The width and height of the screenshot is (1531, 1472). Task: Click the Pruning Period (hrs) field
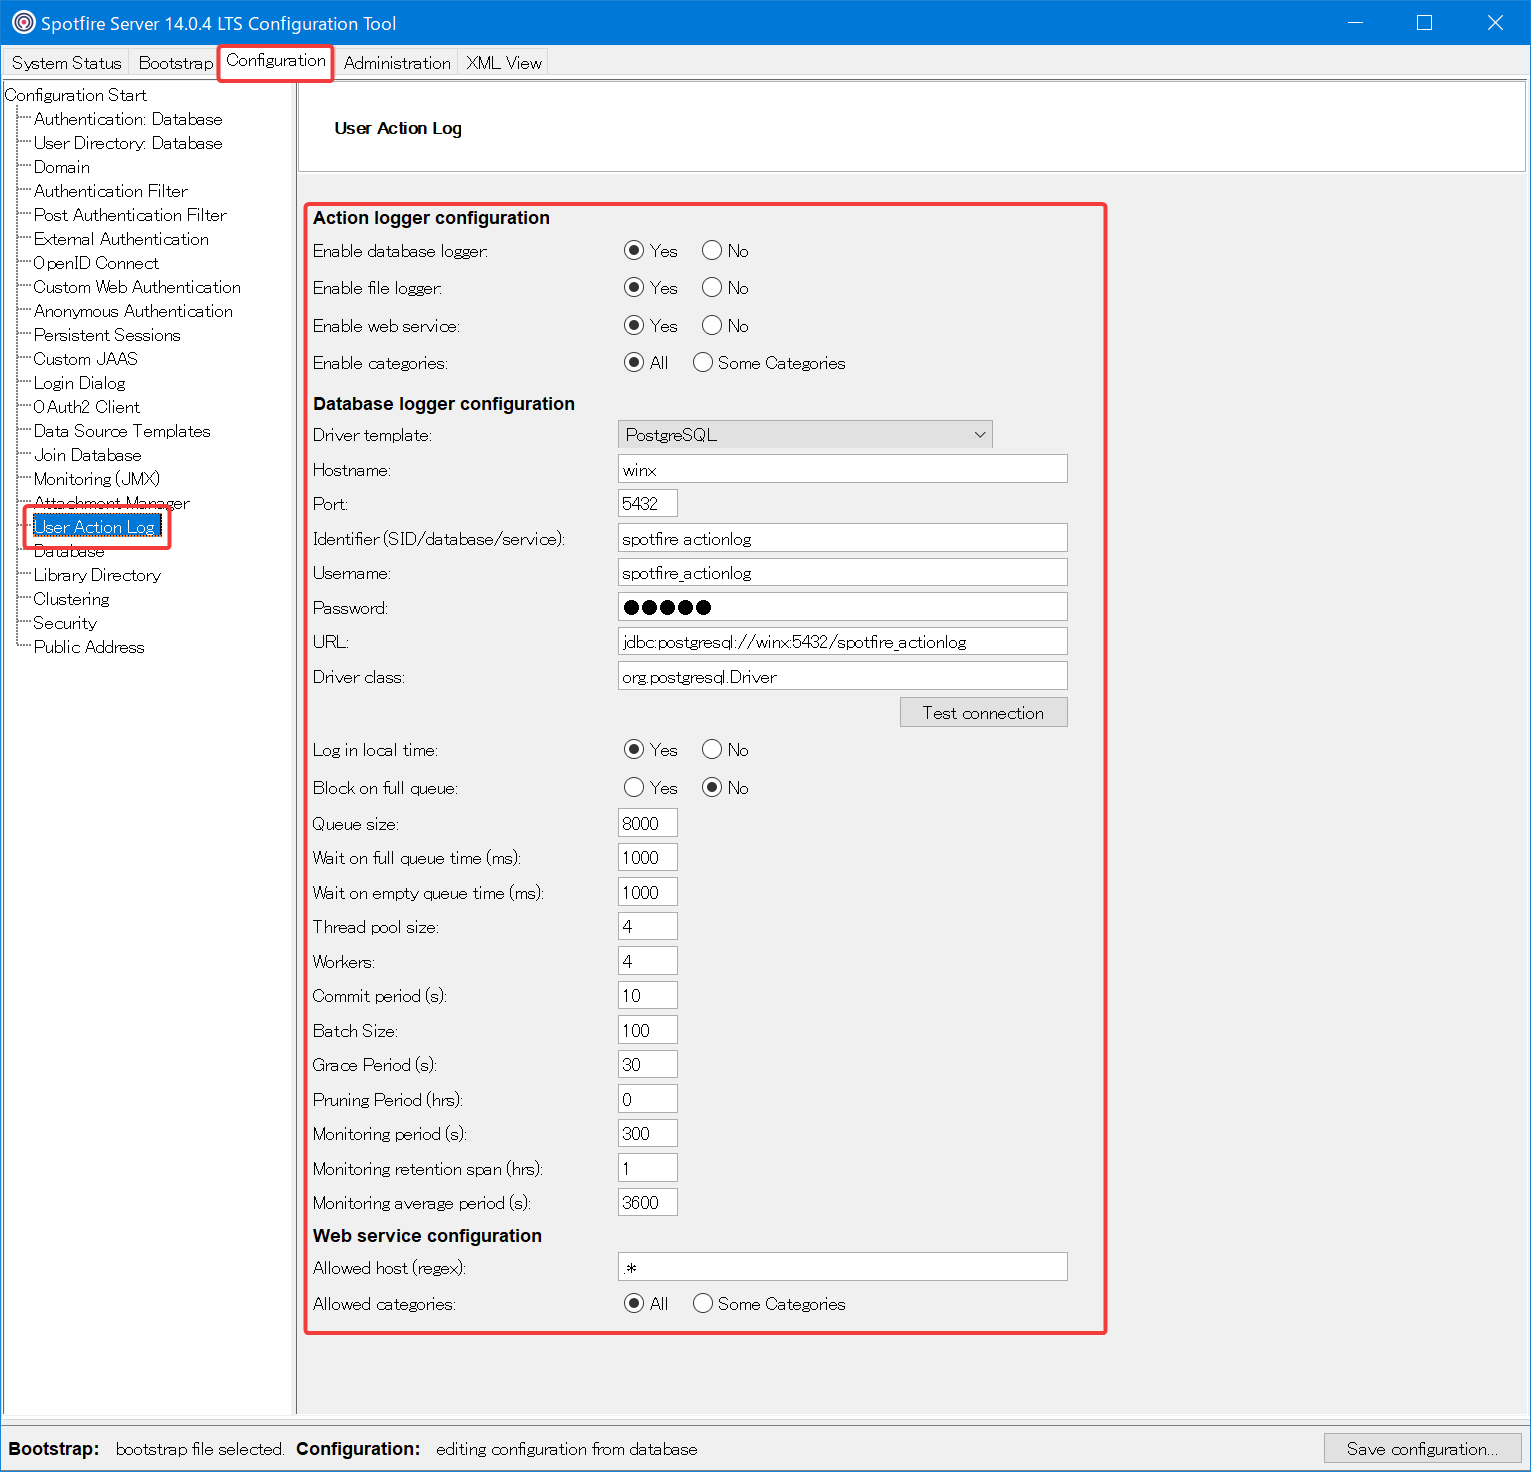648,1100
